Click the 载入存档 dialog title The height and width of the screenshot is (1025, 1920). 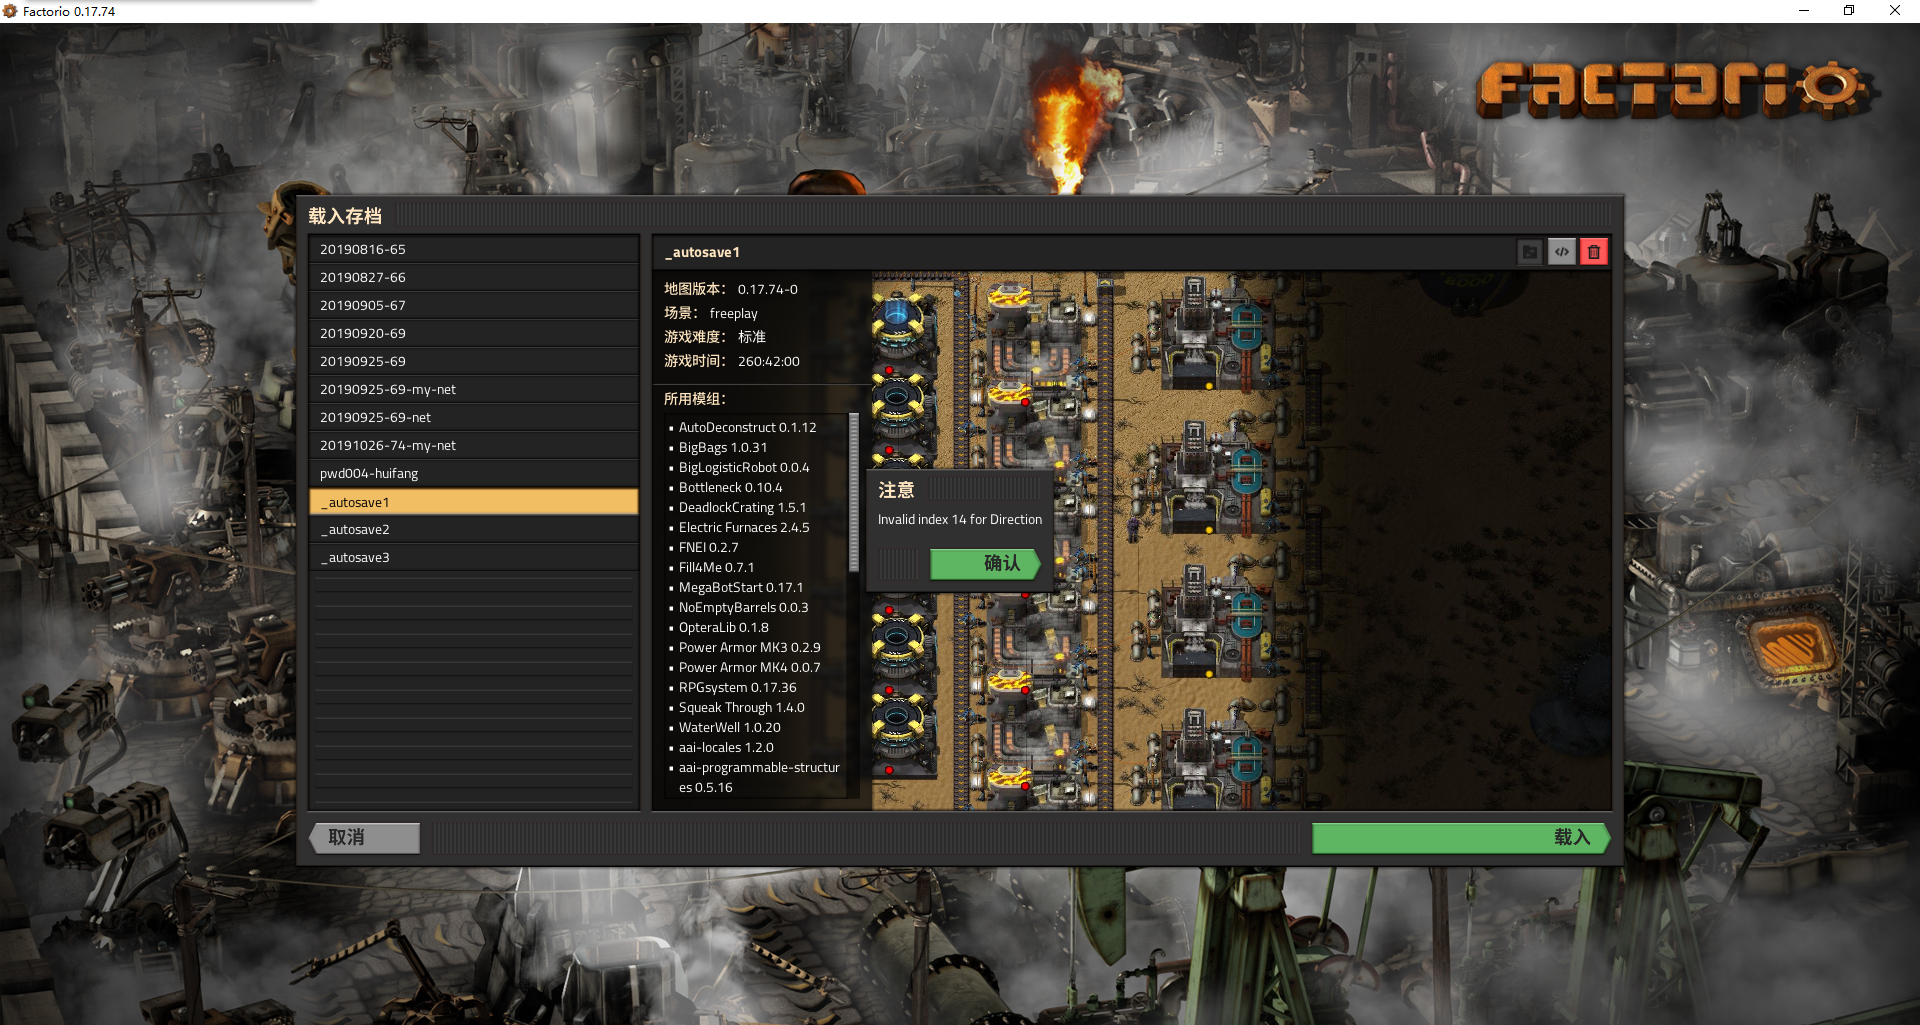click(345, 216)
